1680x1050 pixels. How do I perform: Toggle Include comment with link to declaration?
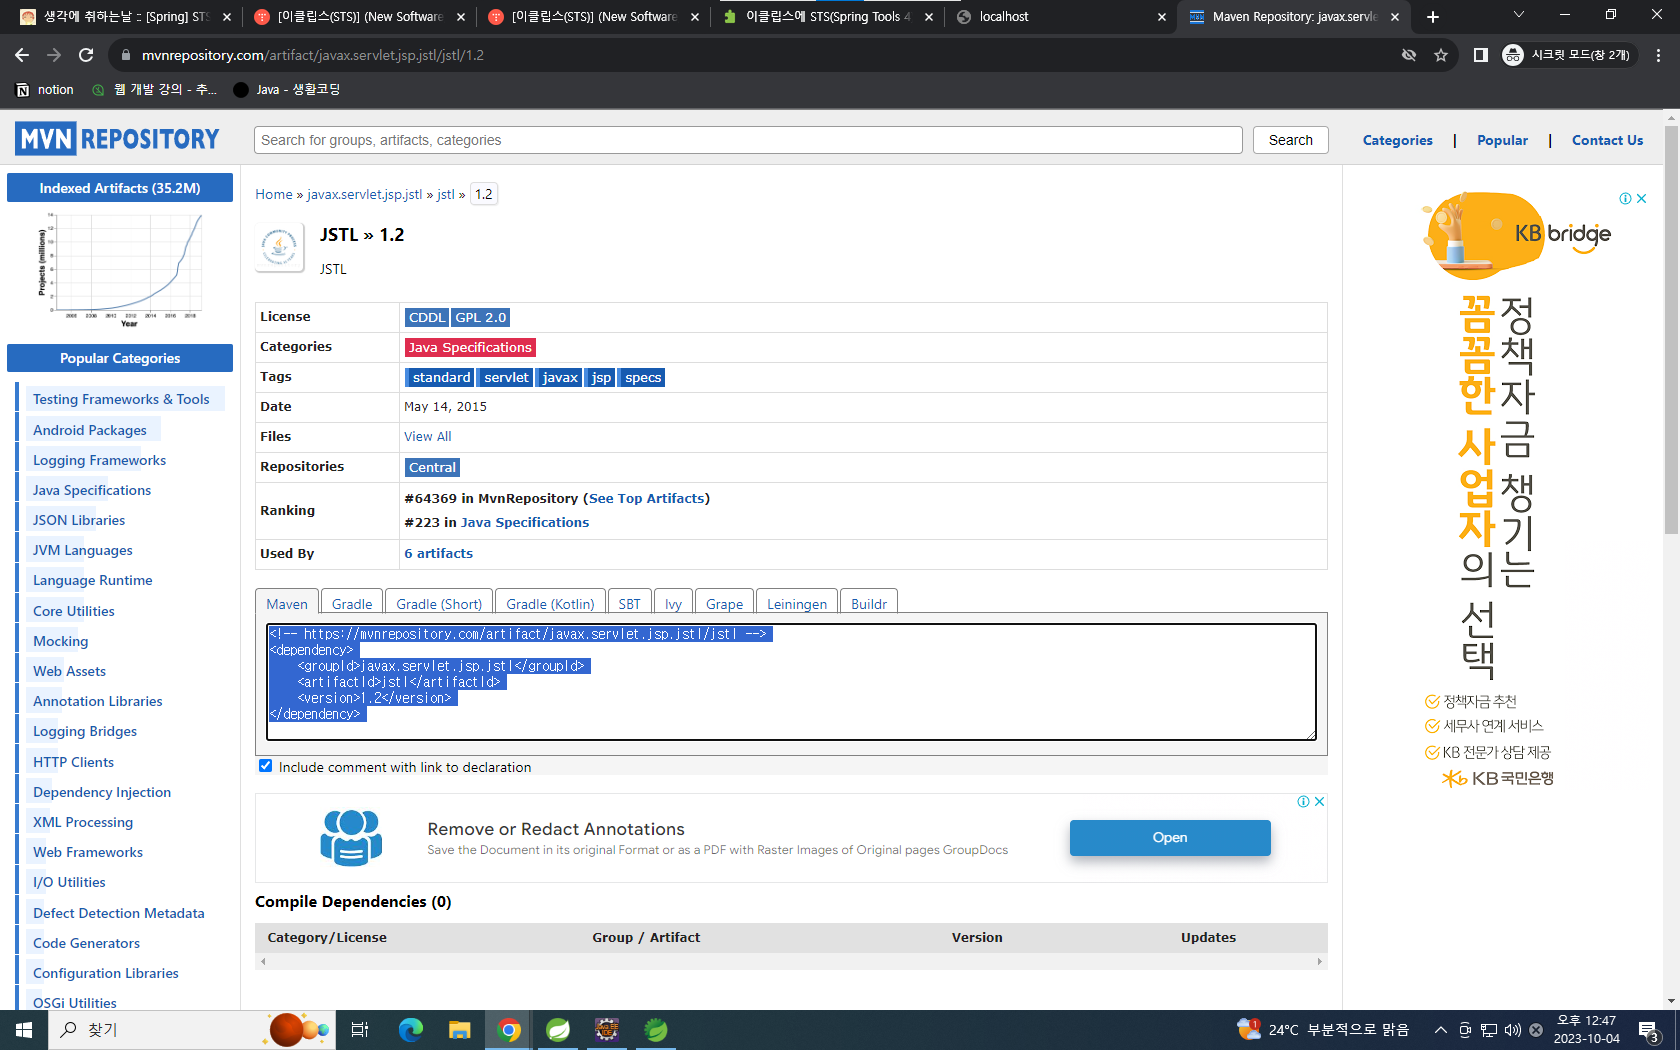(x=266, y=766)
